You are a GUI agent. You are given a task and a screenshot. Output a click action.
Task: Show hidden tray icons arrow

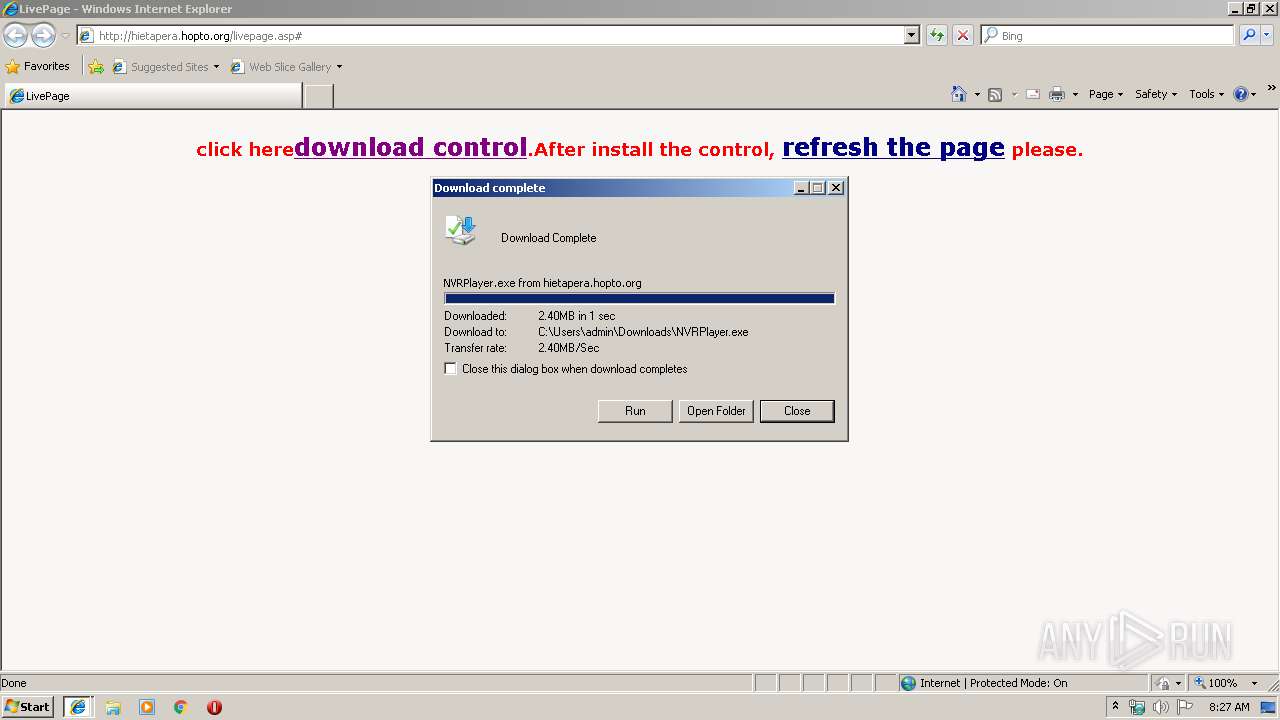point(1116,707)
